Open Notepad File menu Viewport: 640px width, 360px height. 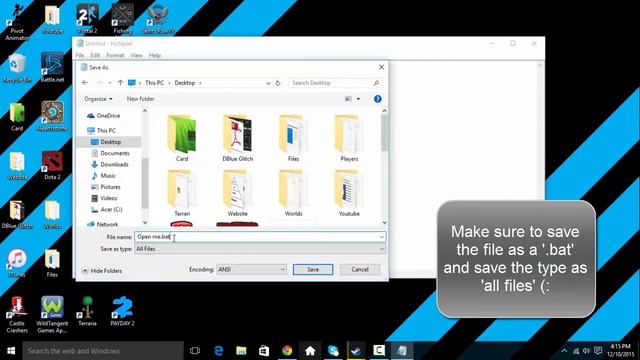(80, 55)
